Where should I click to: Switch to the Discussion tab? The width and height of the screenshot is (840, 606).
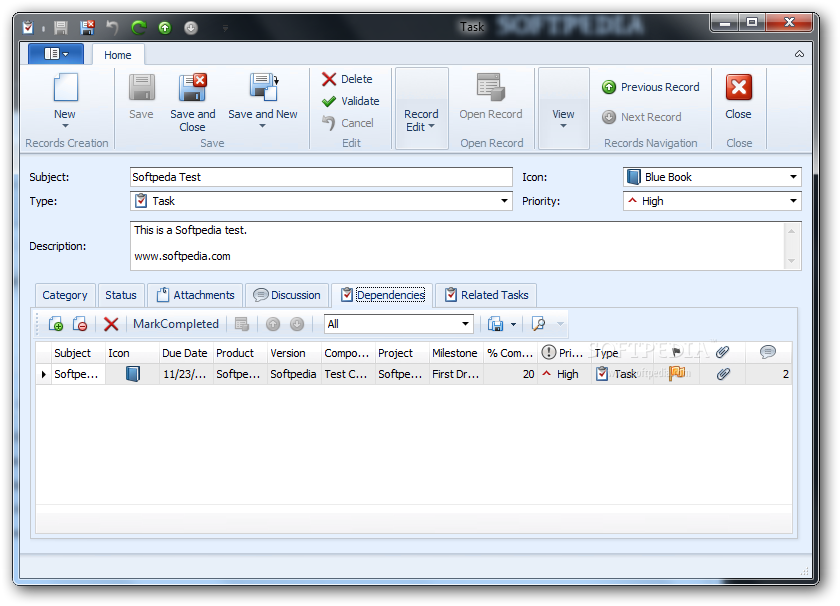tap(287, 295)
